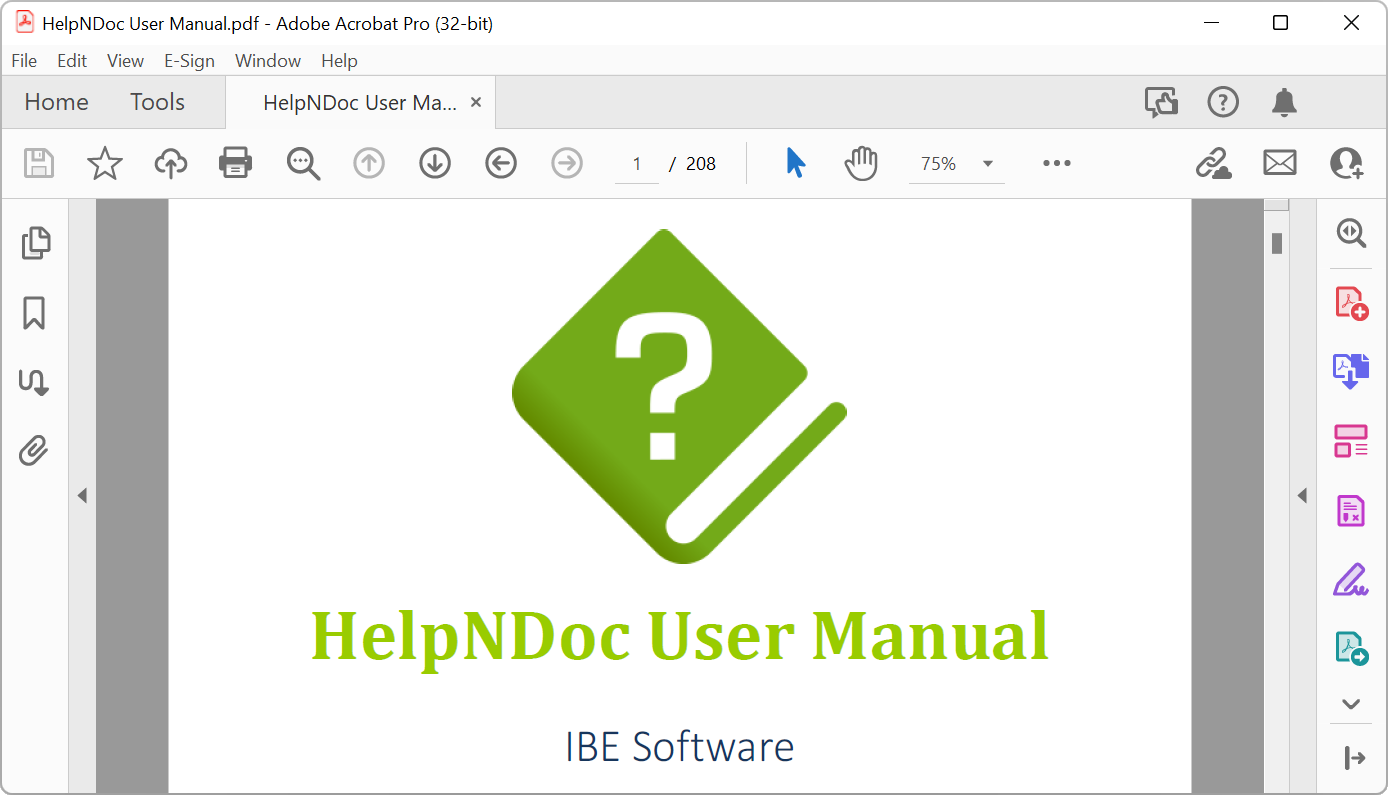The width and height of the screenshot is (1388, 795).
Task: Toggle right pane collapse triangle
Action: (x=1302, y=495)
